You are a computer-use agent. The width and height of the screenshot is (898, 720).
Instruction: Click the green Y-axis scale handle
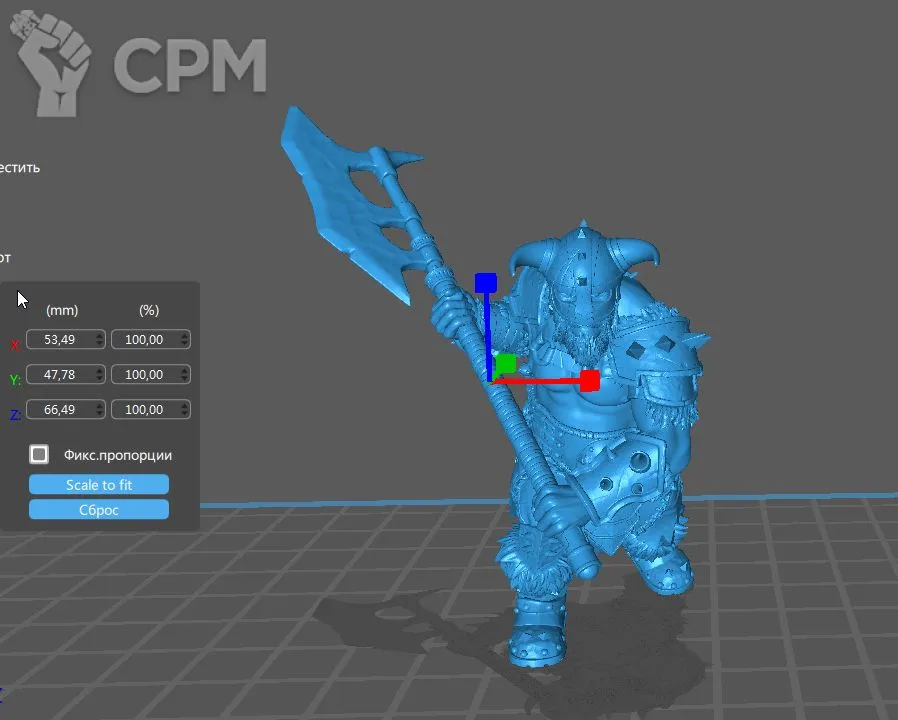[506, 363]
